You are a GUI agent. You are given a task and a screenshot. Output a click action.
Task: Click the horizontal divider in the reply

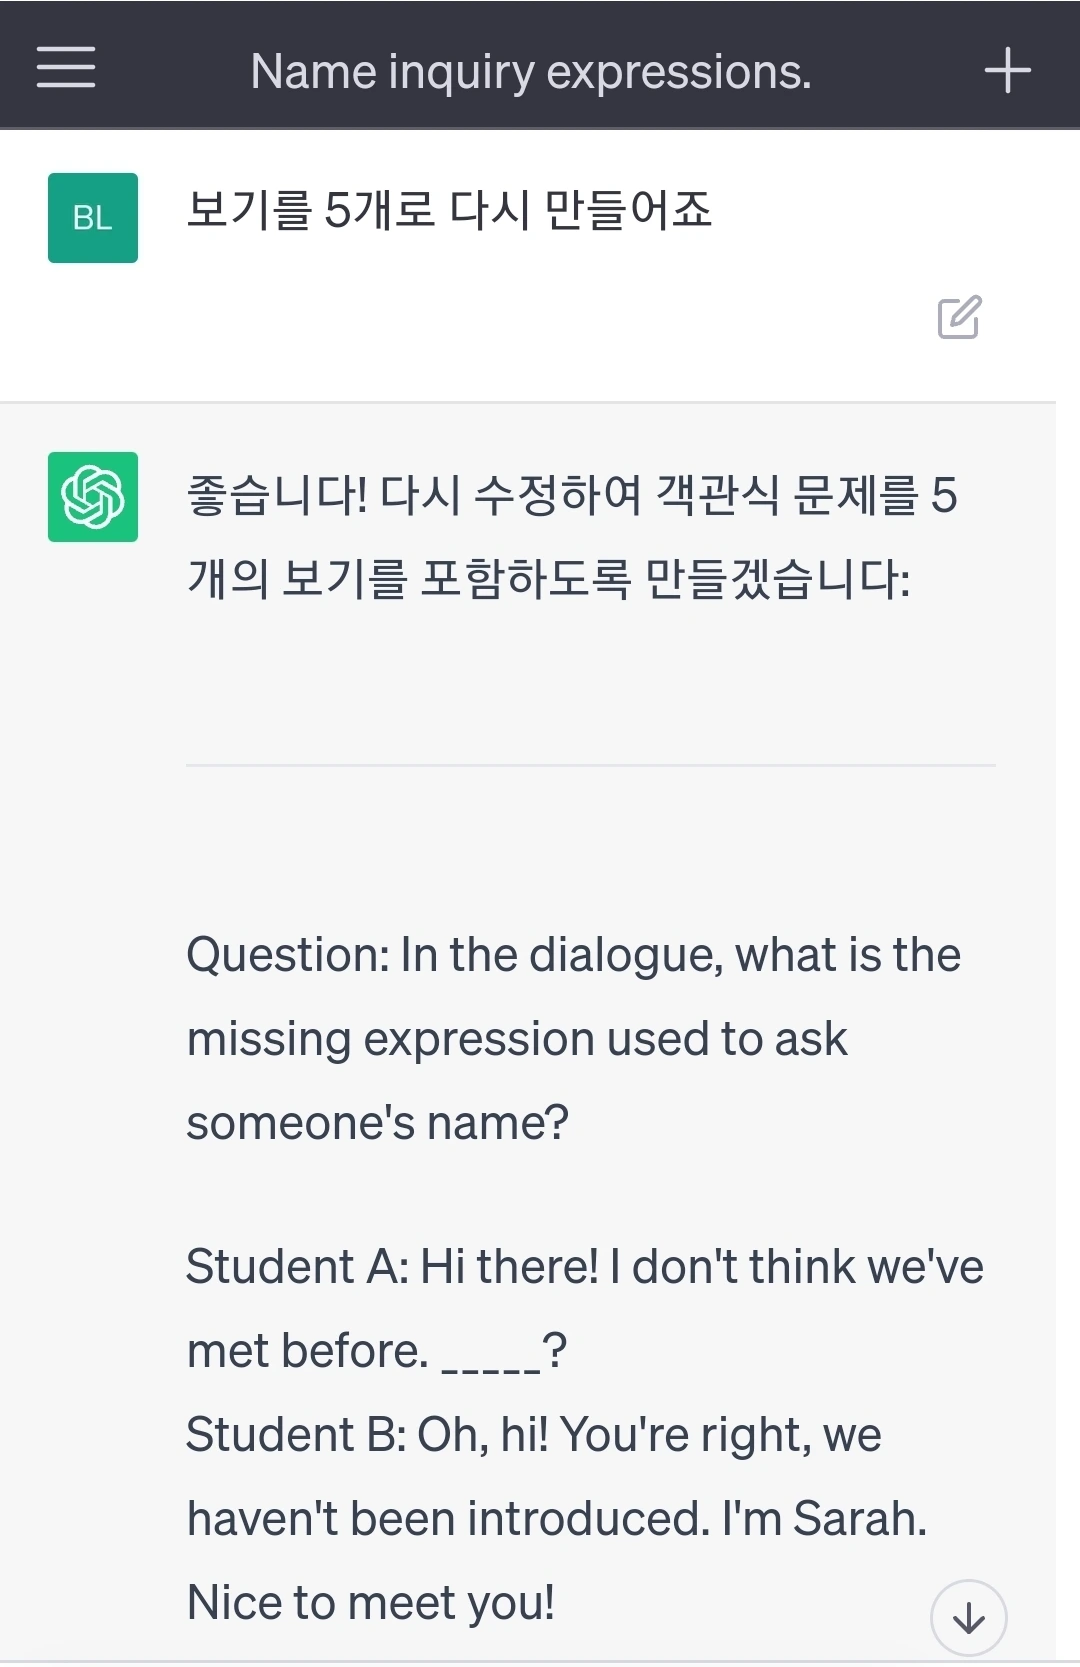pos(590,765)
